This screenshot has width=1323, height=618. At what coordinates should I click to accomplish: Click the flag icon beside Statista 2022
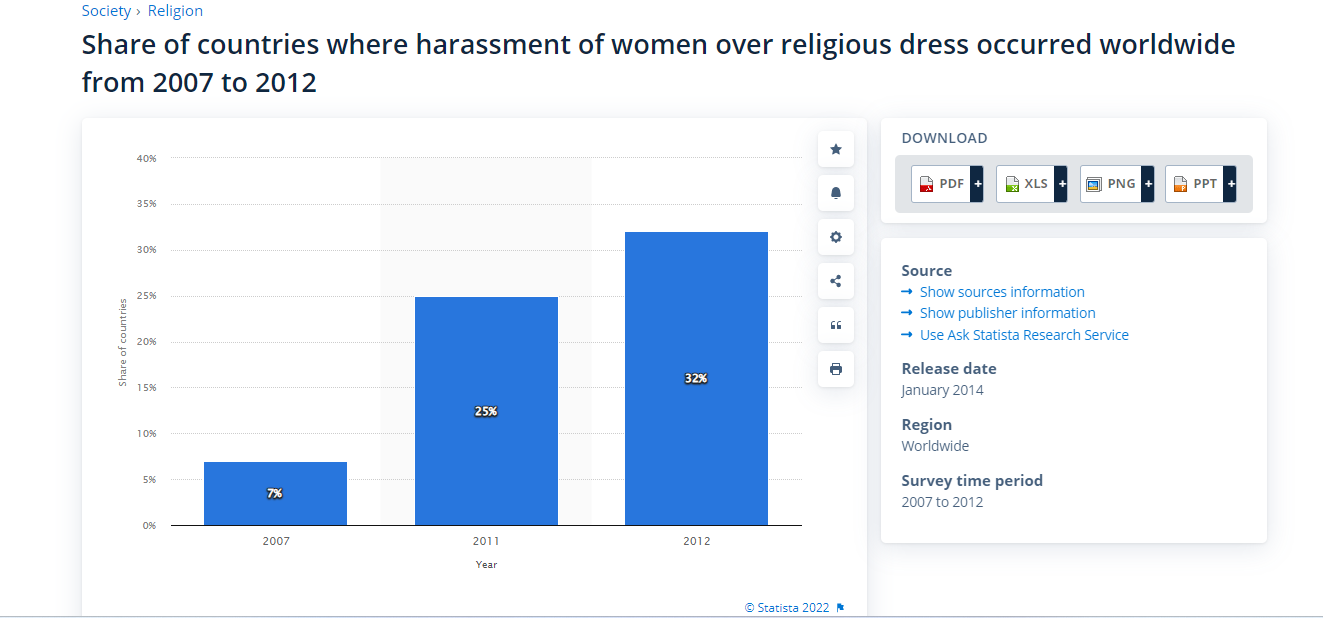tap(840, 607)
